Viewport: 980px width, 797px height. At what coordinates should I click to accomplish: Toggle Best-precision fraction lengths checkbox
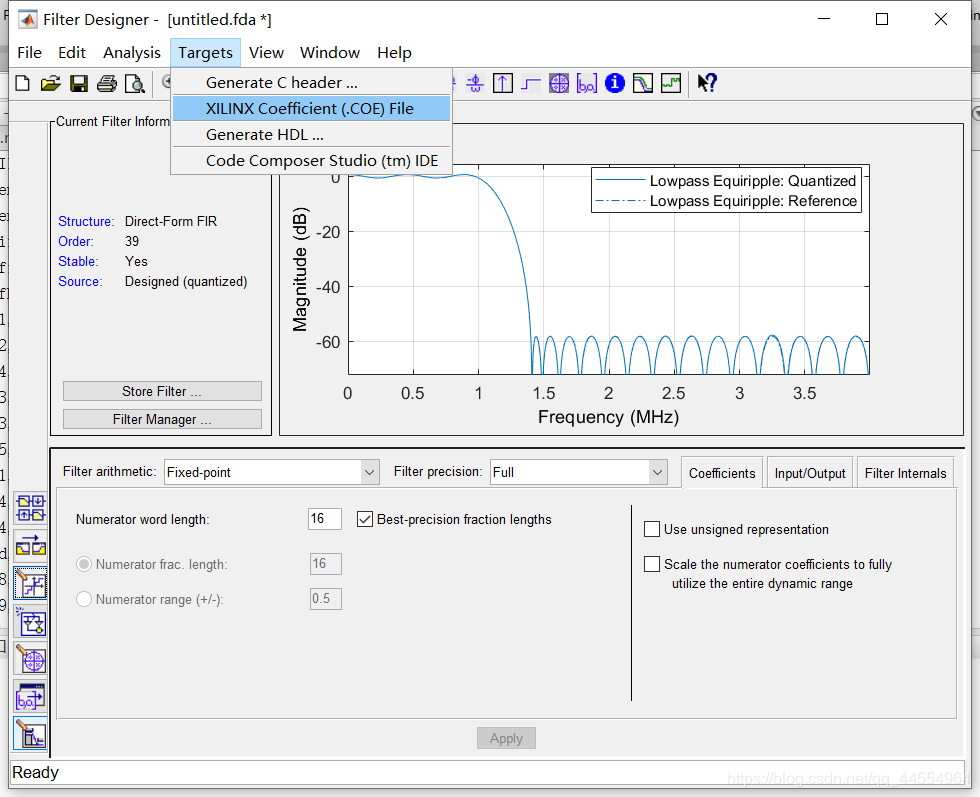(365, 519)
